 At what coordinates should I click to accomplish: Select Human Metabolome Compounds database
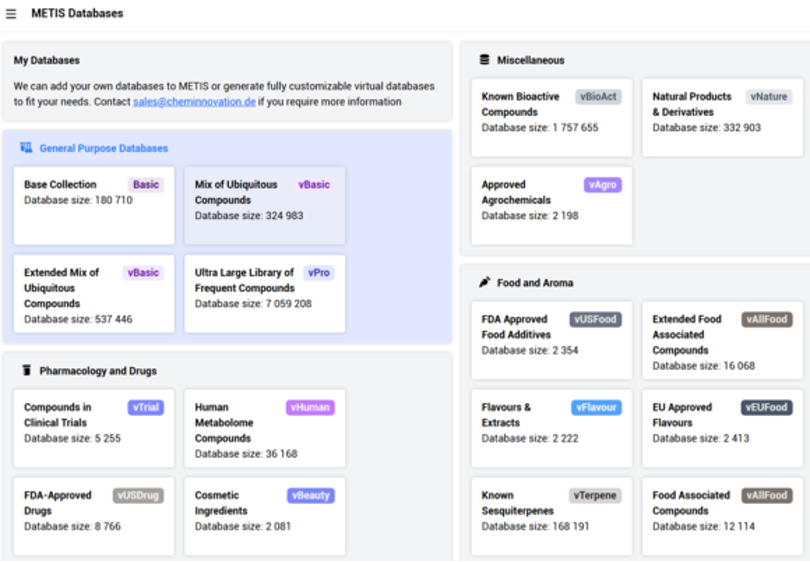(x=264, y=428)
